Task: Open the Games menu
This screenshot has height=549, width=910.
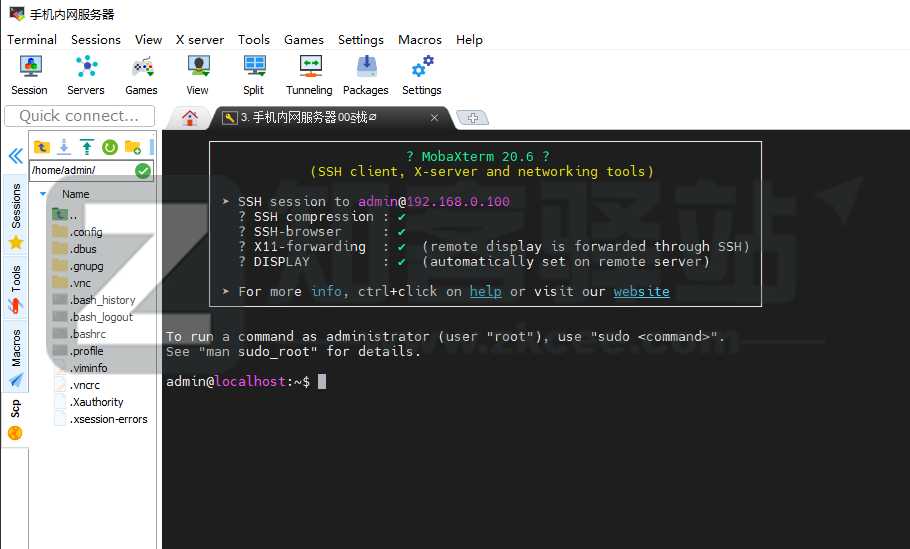Action: click(x=304, y=39)
